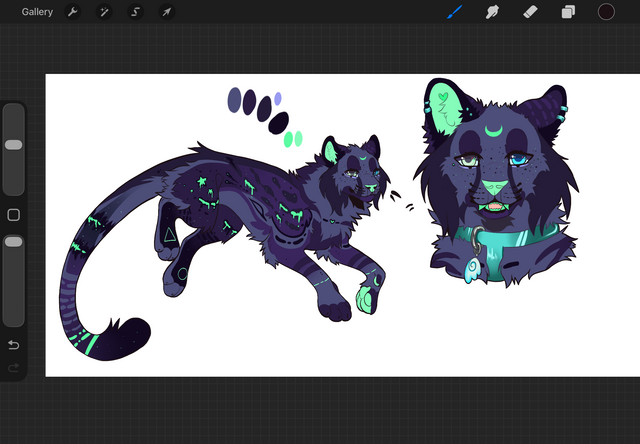The width and height of the screenshot is (640, 444).
Task: Select the Brush tool
Action: [455, 12]
